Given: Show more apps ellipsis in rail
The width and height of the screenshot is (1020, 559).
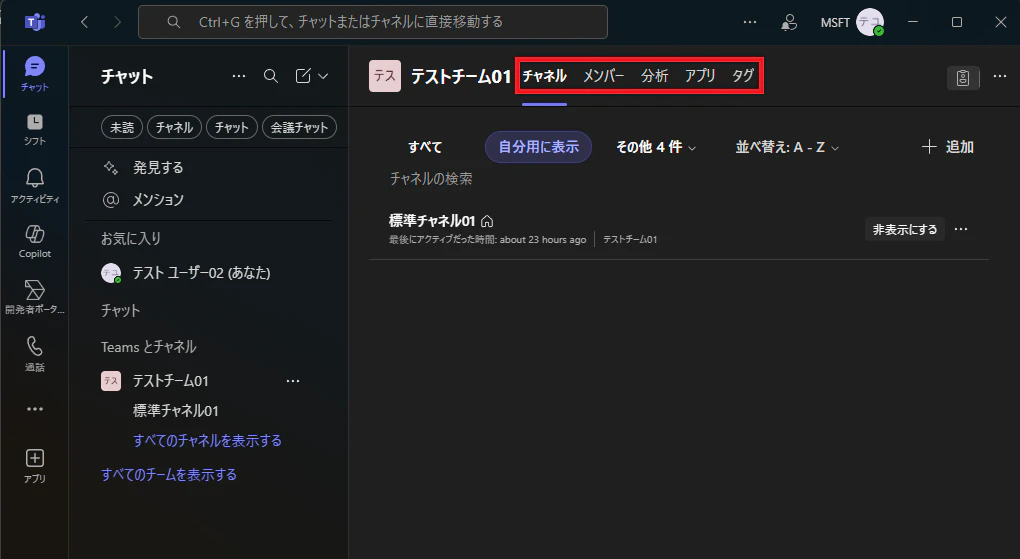Looking at the screenshot, I should click(x=34, y=409).
